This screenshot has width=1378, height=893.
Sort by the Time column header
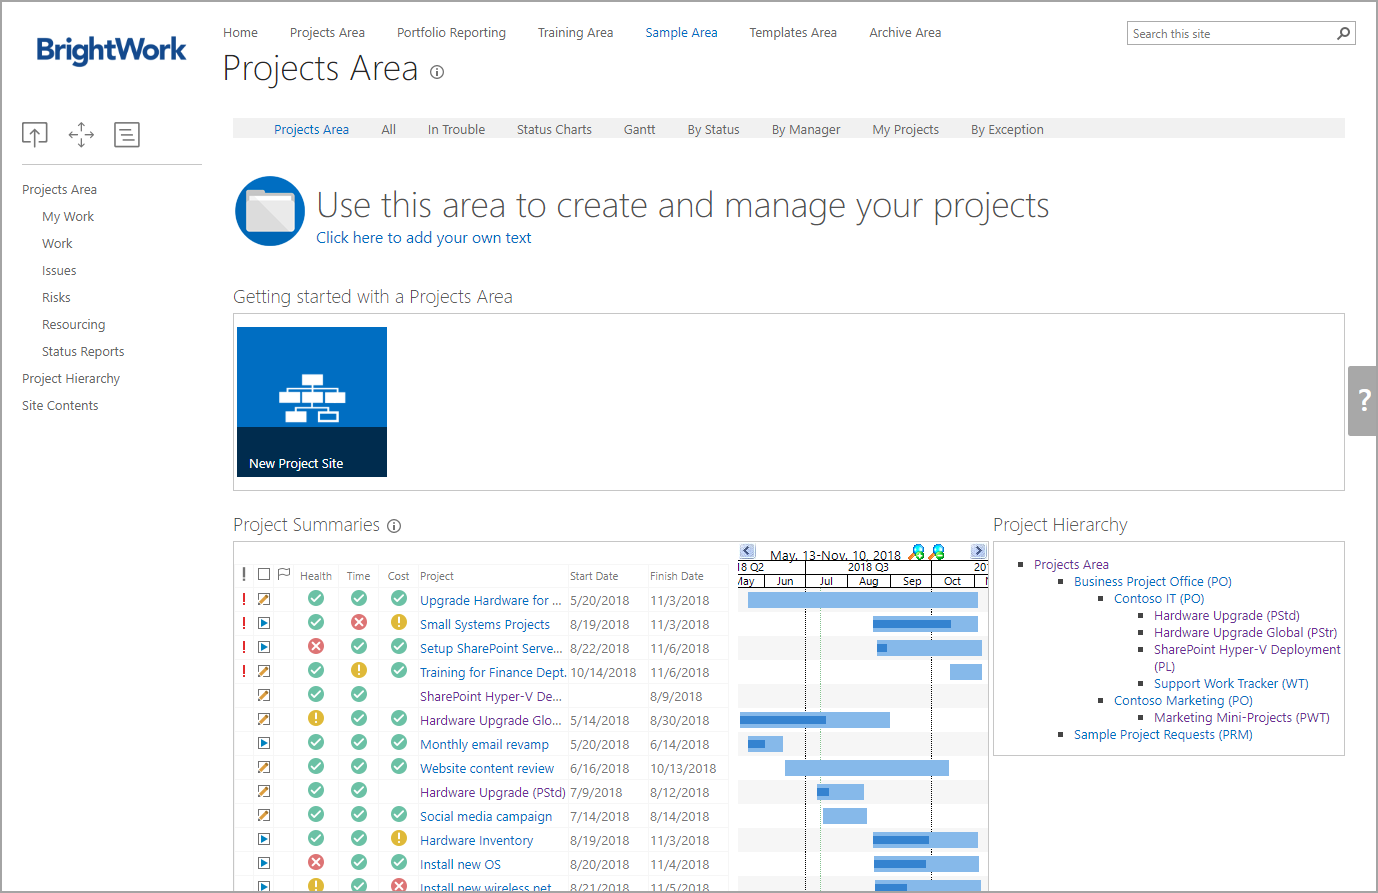click(359, 576)
